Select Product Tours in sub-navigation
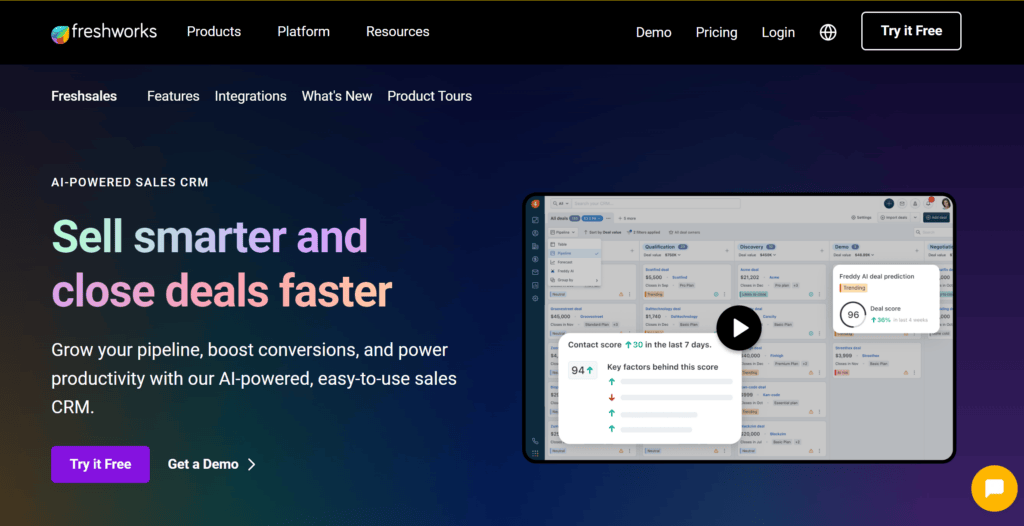 [429, 96]
